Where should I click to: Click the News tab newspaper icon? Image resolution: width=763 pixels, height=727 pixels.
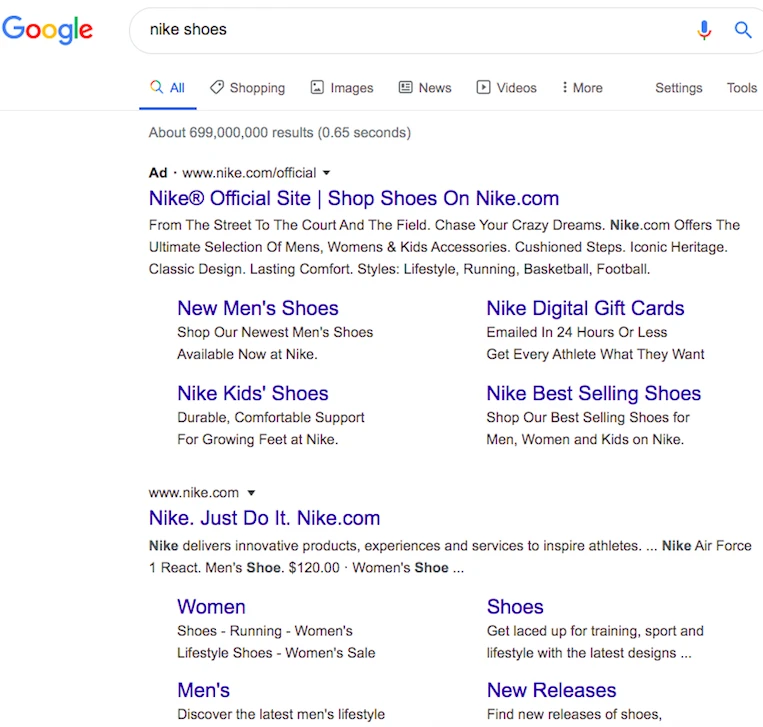tap(405, 87)
